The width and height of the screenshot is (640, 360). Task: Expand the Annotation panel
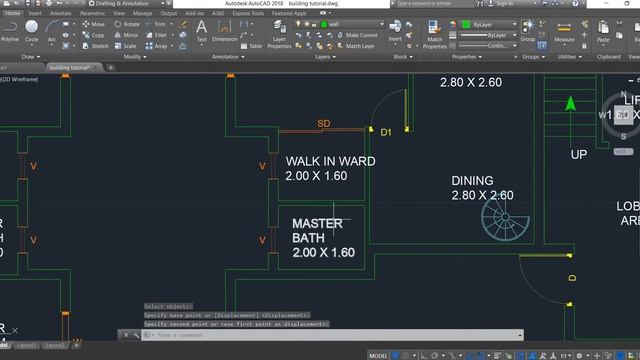[x=228, y=57]
